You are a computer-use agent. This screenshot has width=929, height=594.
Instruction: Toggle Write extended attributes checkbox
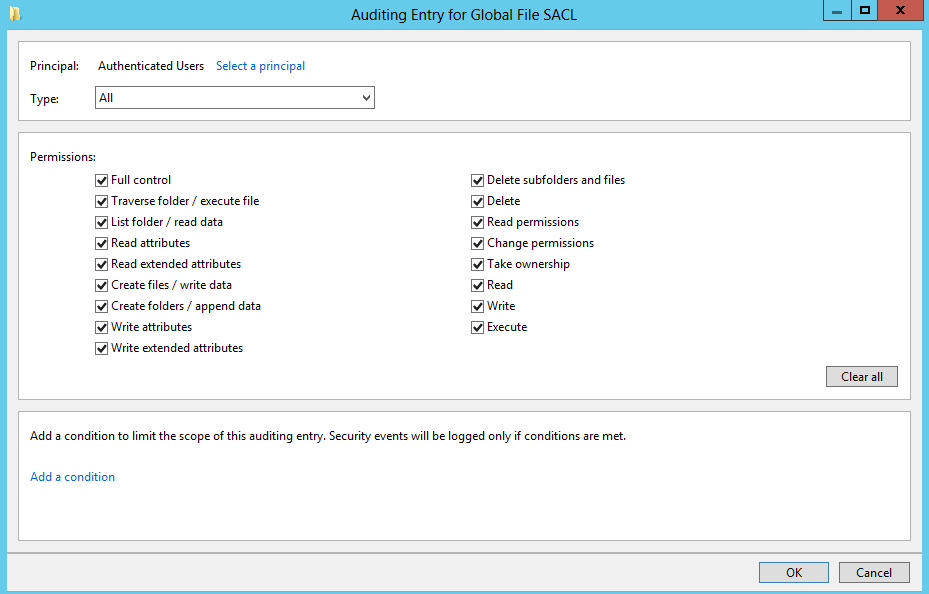(x=101, y=348)
